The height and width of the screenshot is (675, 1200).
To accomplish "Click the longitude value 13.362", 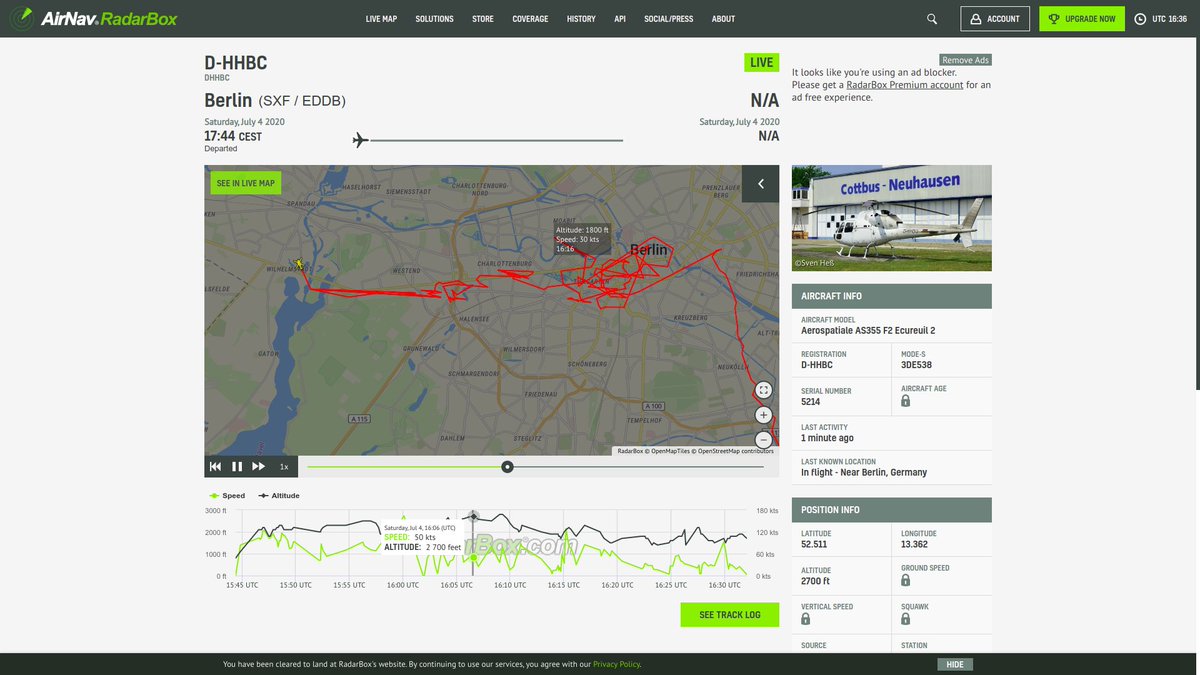I will pyautogui.click(x=914, y=545).
